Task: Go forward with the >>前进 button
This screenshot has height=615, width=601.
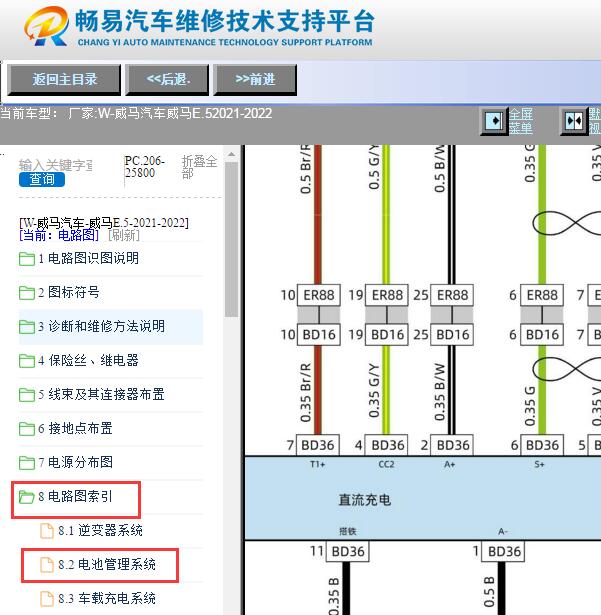Action: coord(255,80)
